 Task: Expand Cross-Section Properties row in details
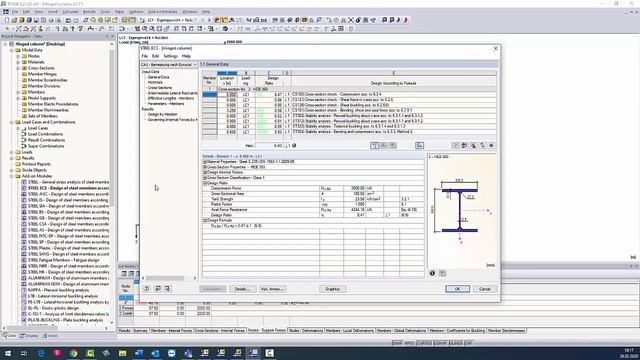coord(205,167)
